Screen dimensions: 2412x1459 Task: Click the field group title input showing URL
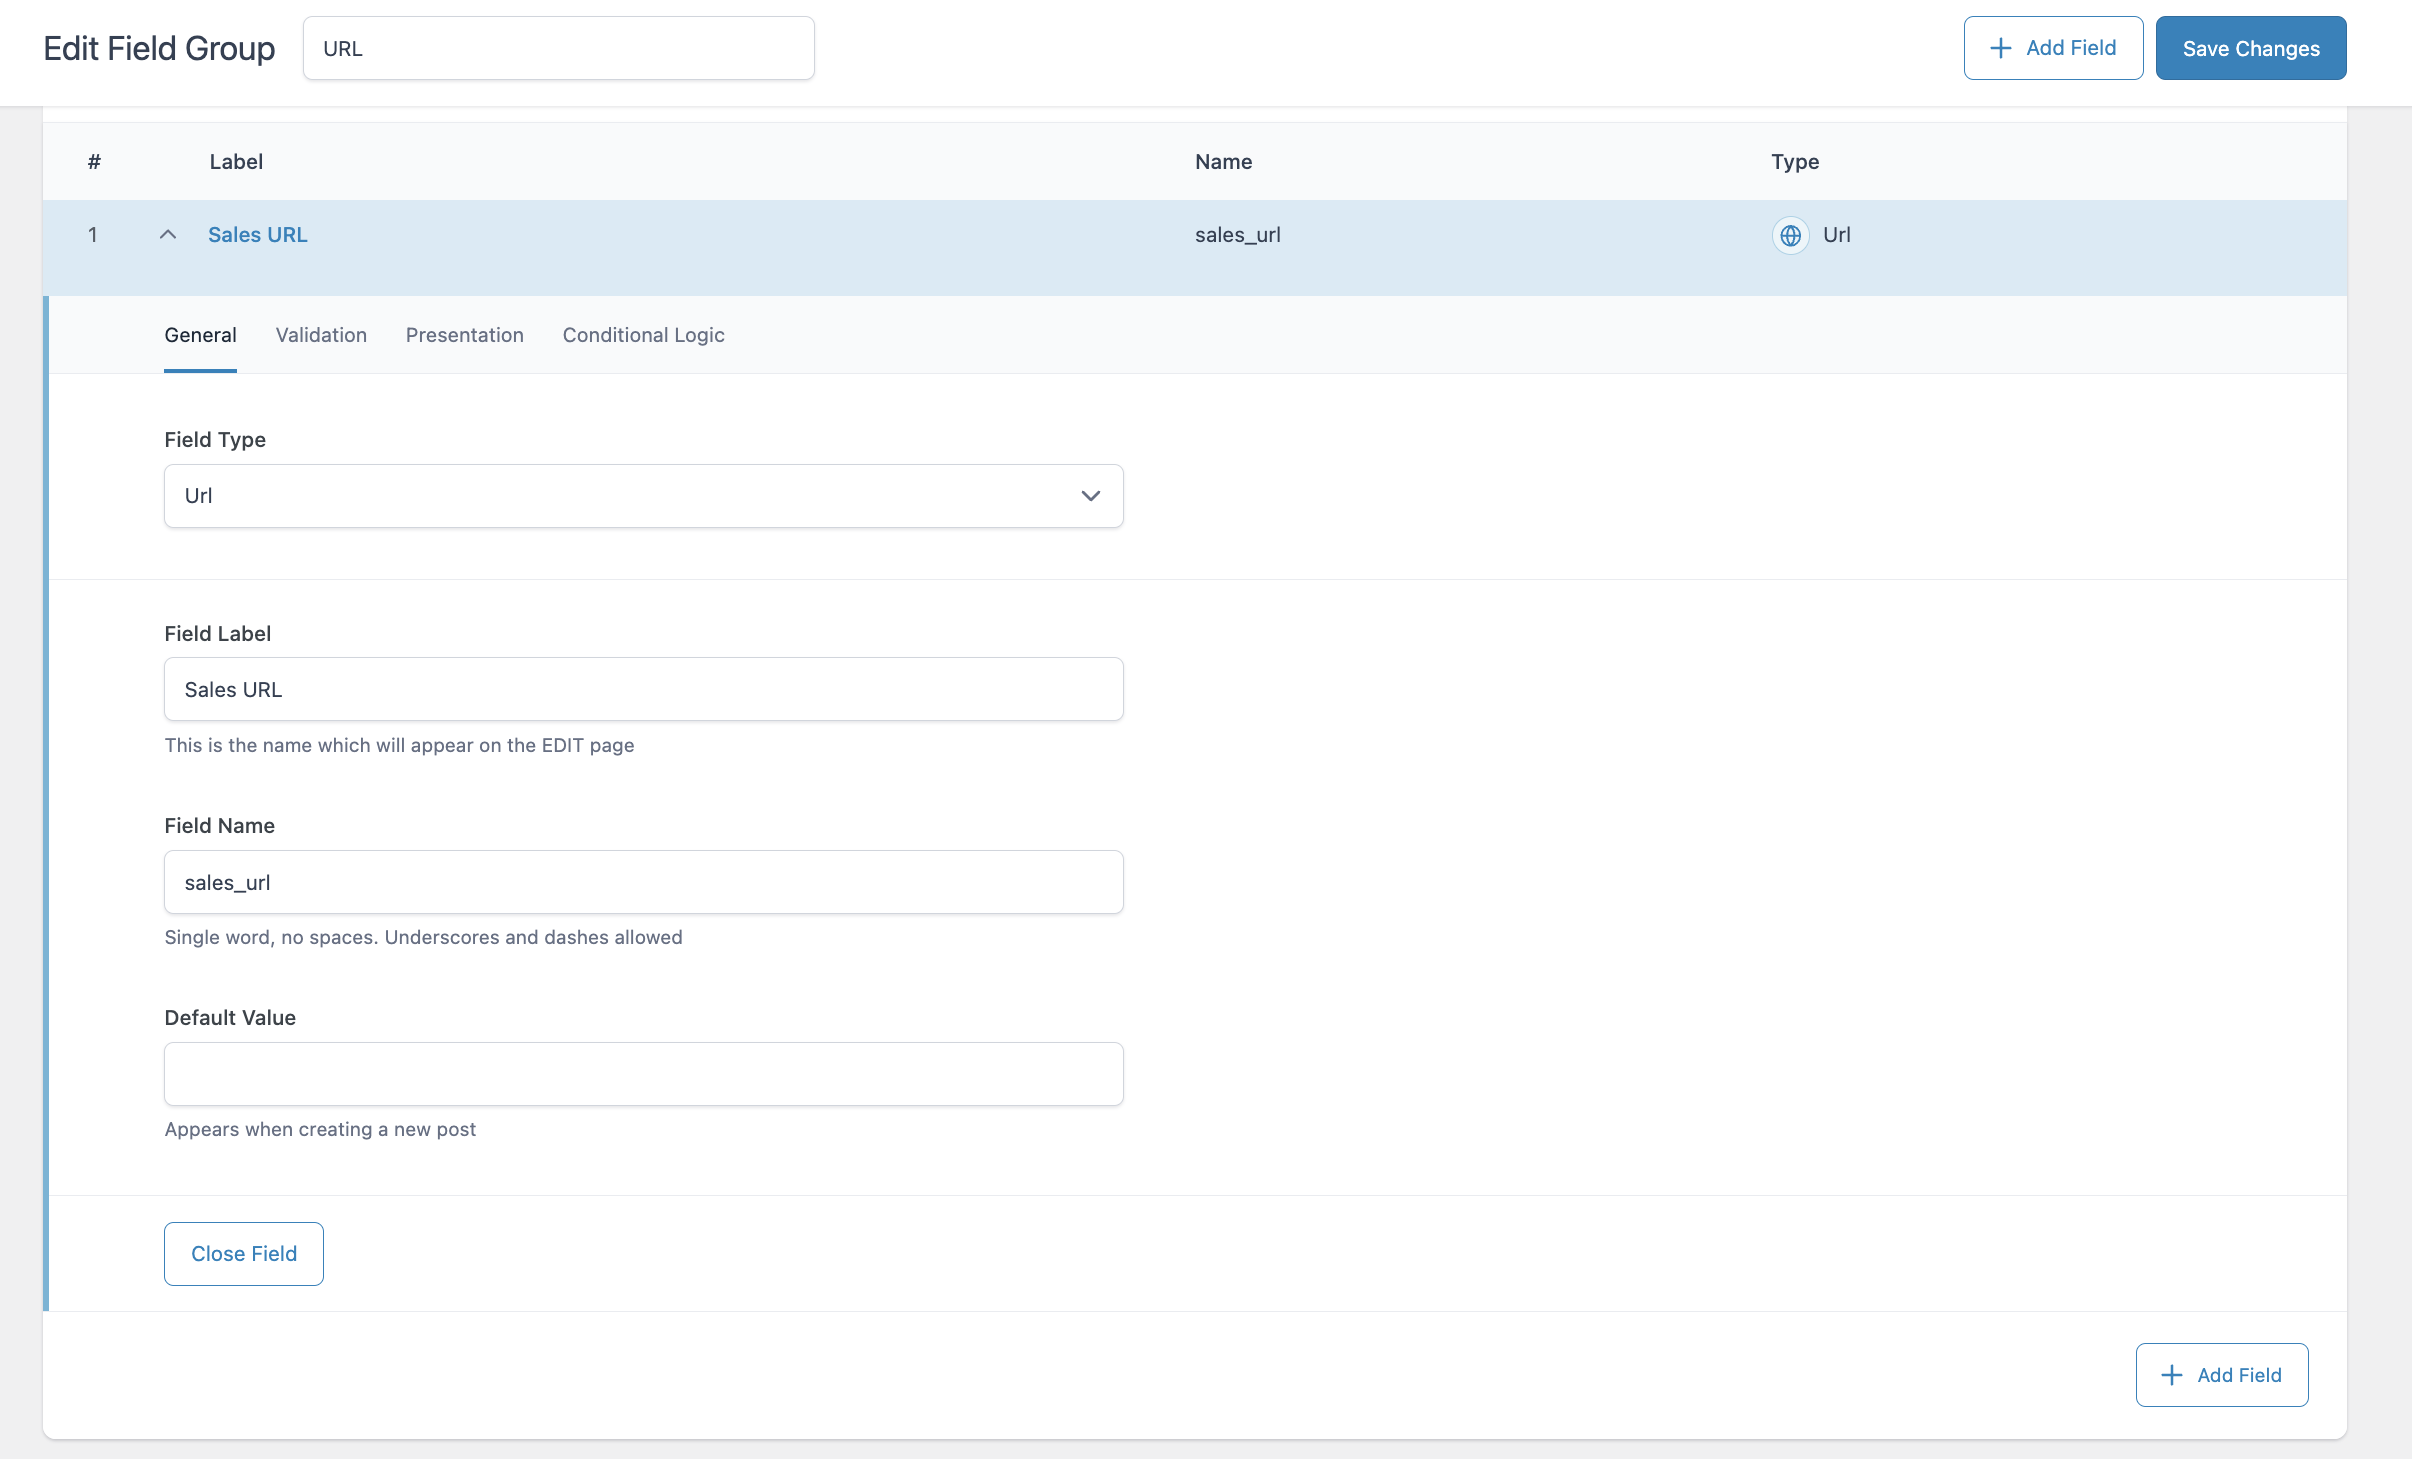[x=558, y=47]
